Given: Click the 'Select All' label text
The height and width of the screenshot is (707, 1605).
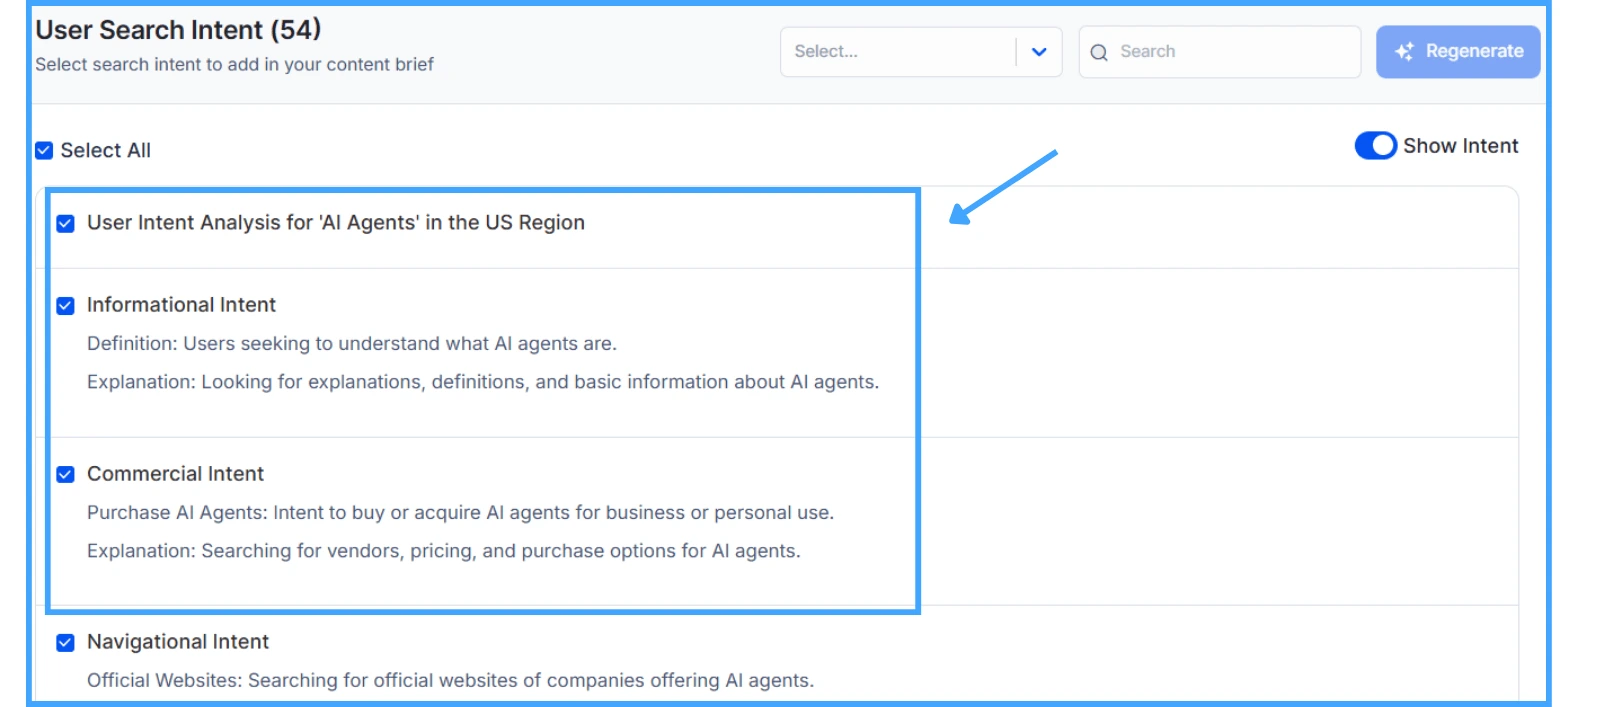Looking at the screenshot, I should [106, 151].
